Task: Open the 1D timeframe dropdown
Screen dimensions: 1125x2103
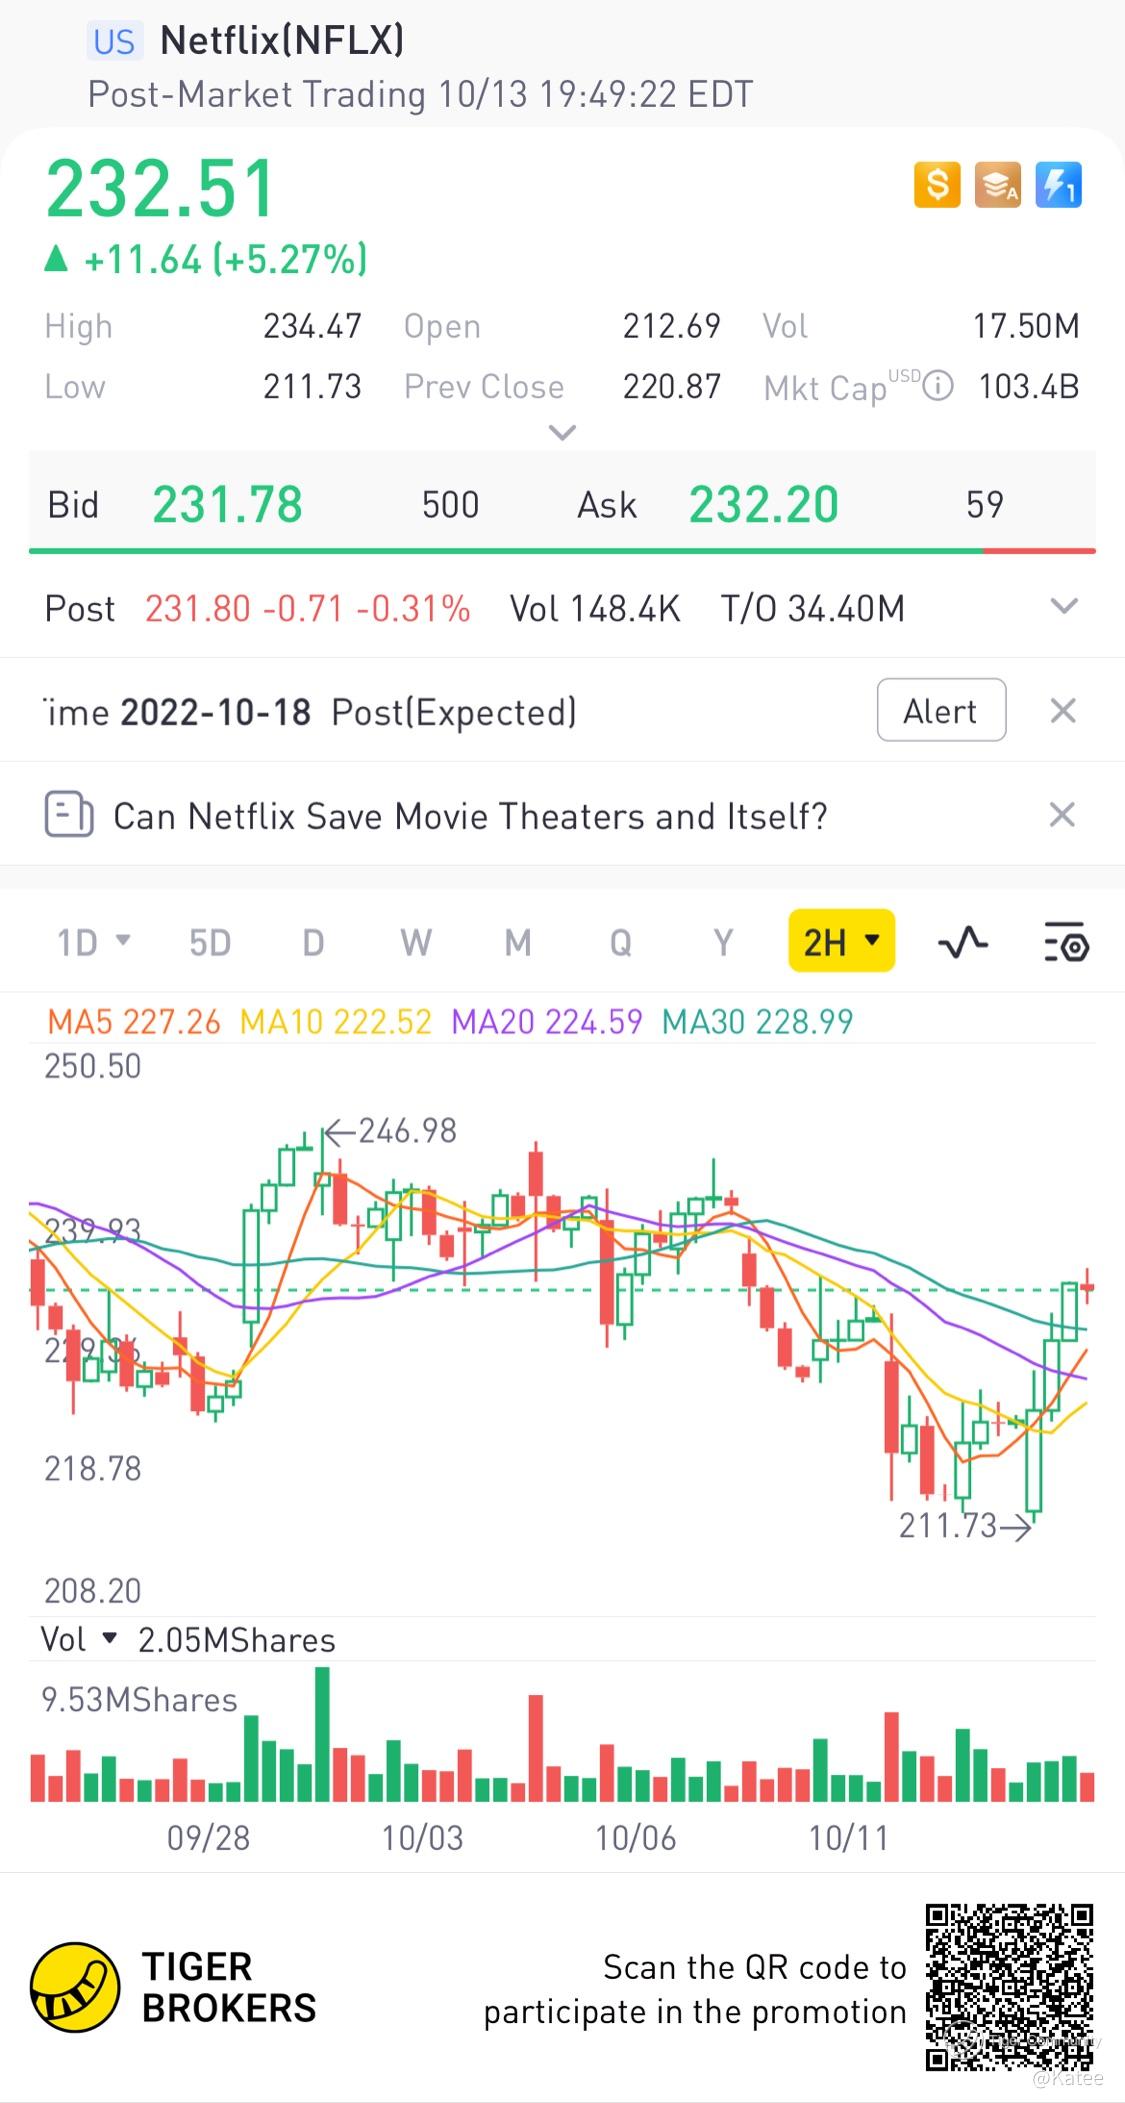Action: pyautogui.click(x=94, y=942)
